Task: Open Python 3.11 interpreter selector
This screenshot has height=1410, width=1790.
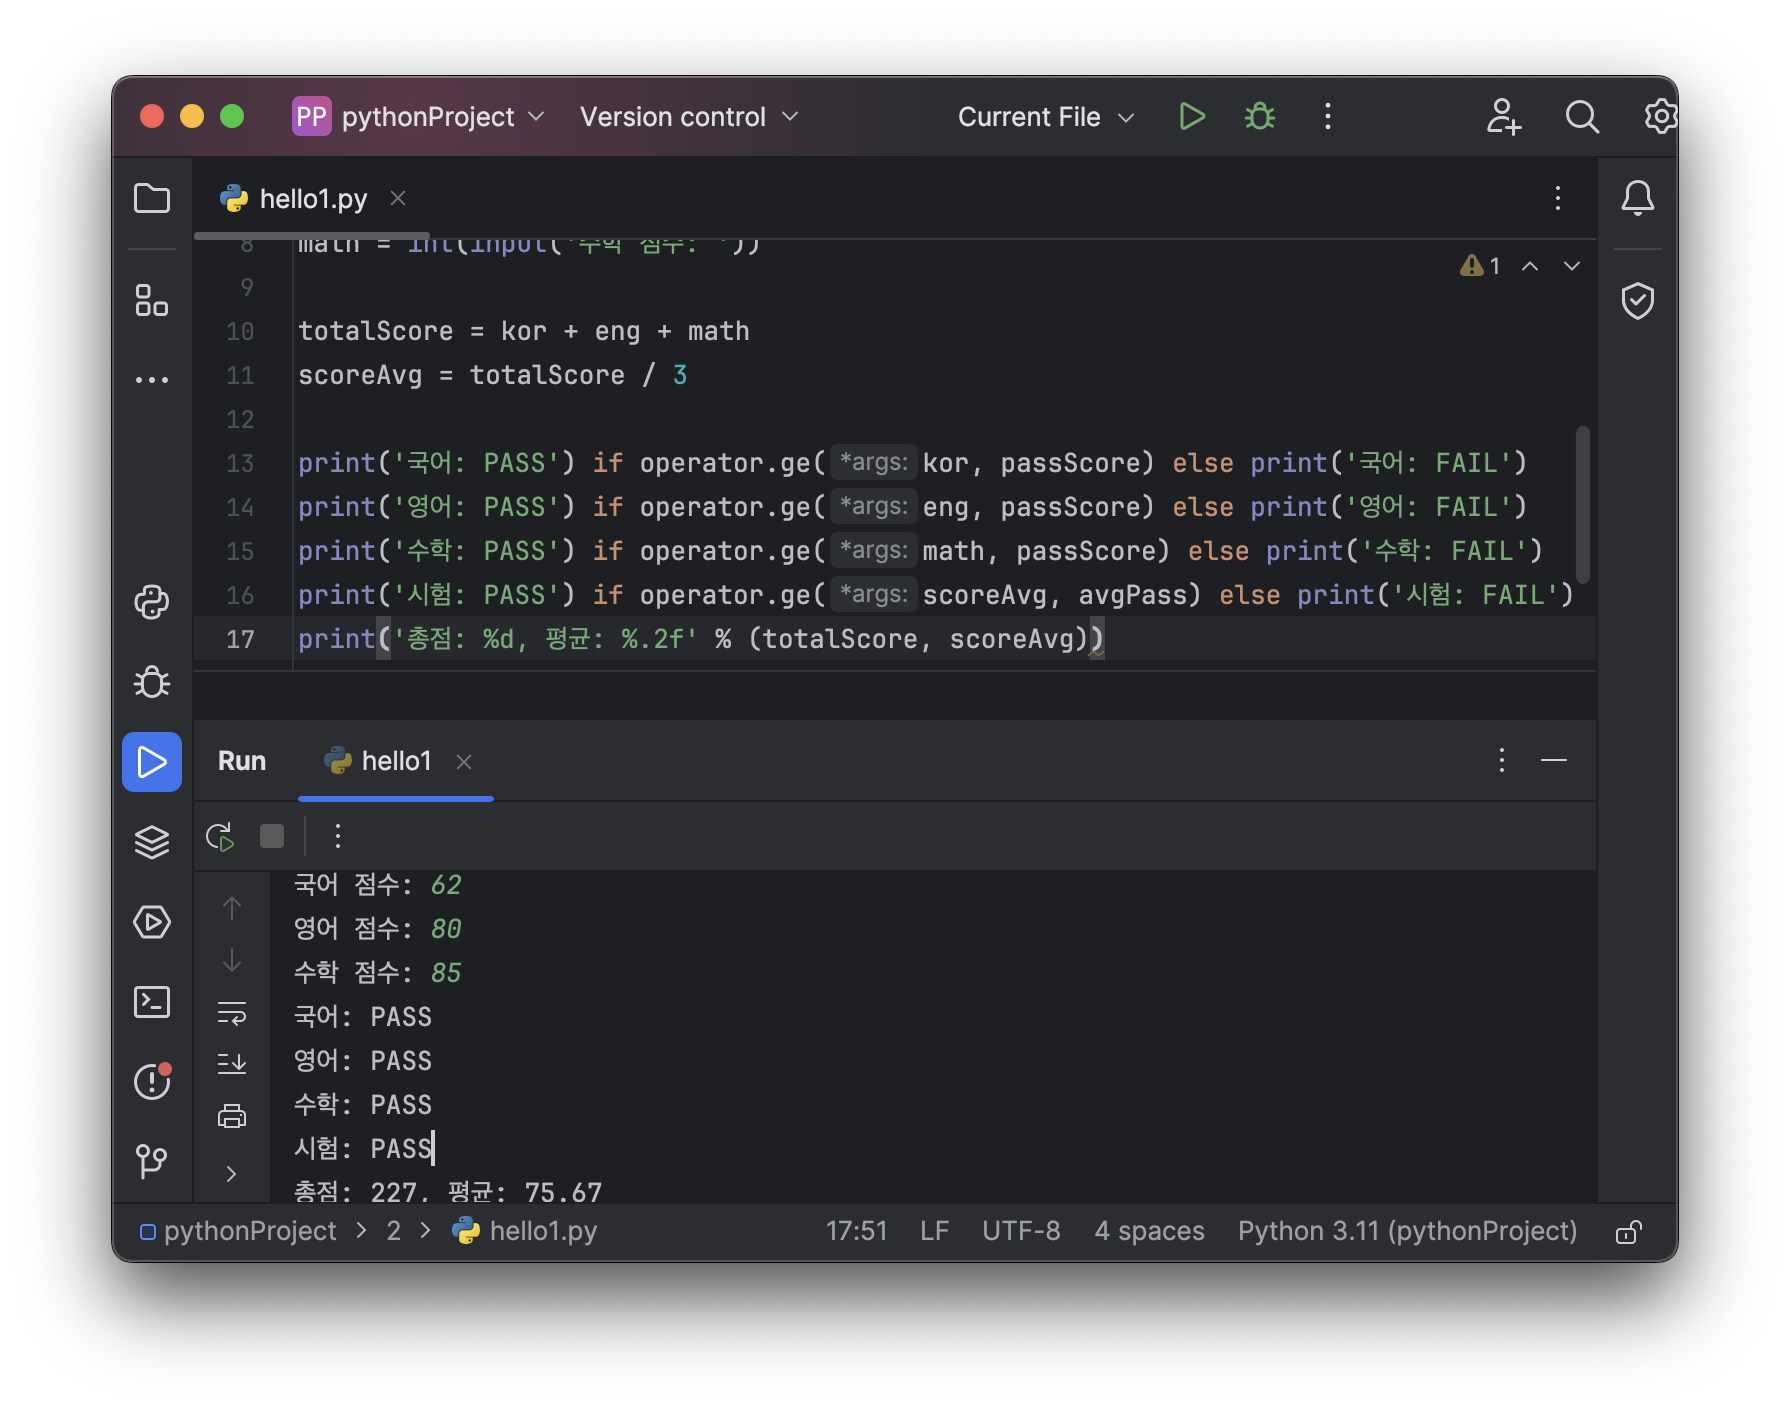Action: click(1407, 1231)
